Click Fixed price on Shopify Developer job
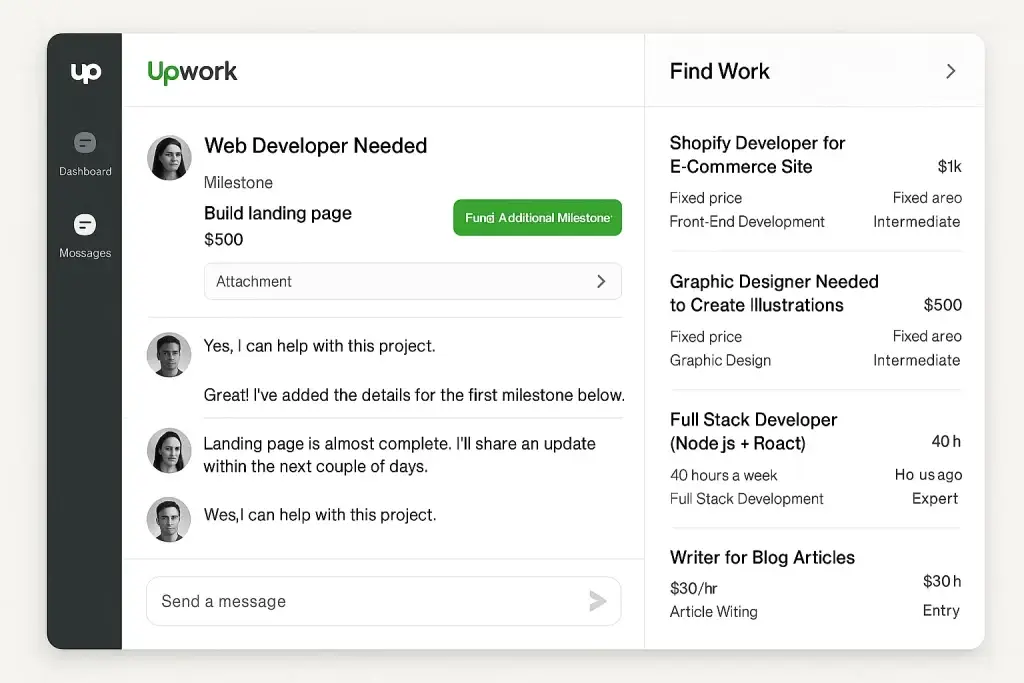The width and height of the screenshot is (1024, 683). point(706,198)
